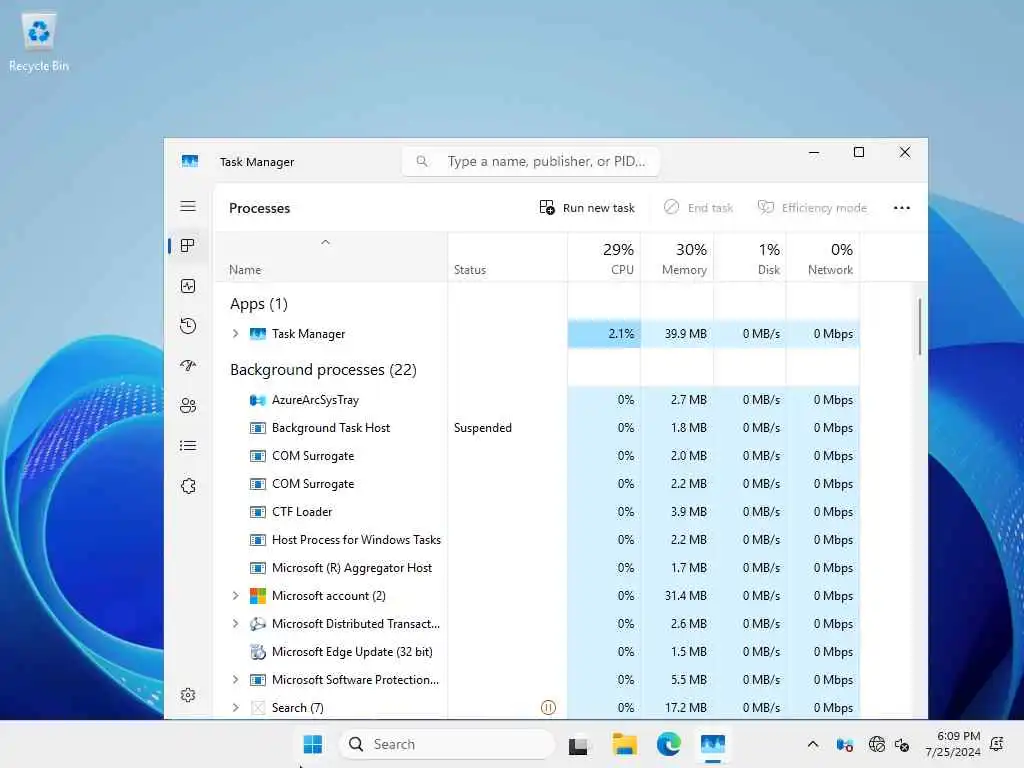Image resolution: width=1024 pixels, height=768 pixels.
Task: Click the Task Manager title bar icon
Action: pyautogui.click(x=190, y=161)
